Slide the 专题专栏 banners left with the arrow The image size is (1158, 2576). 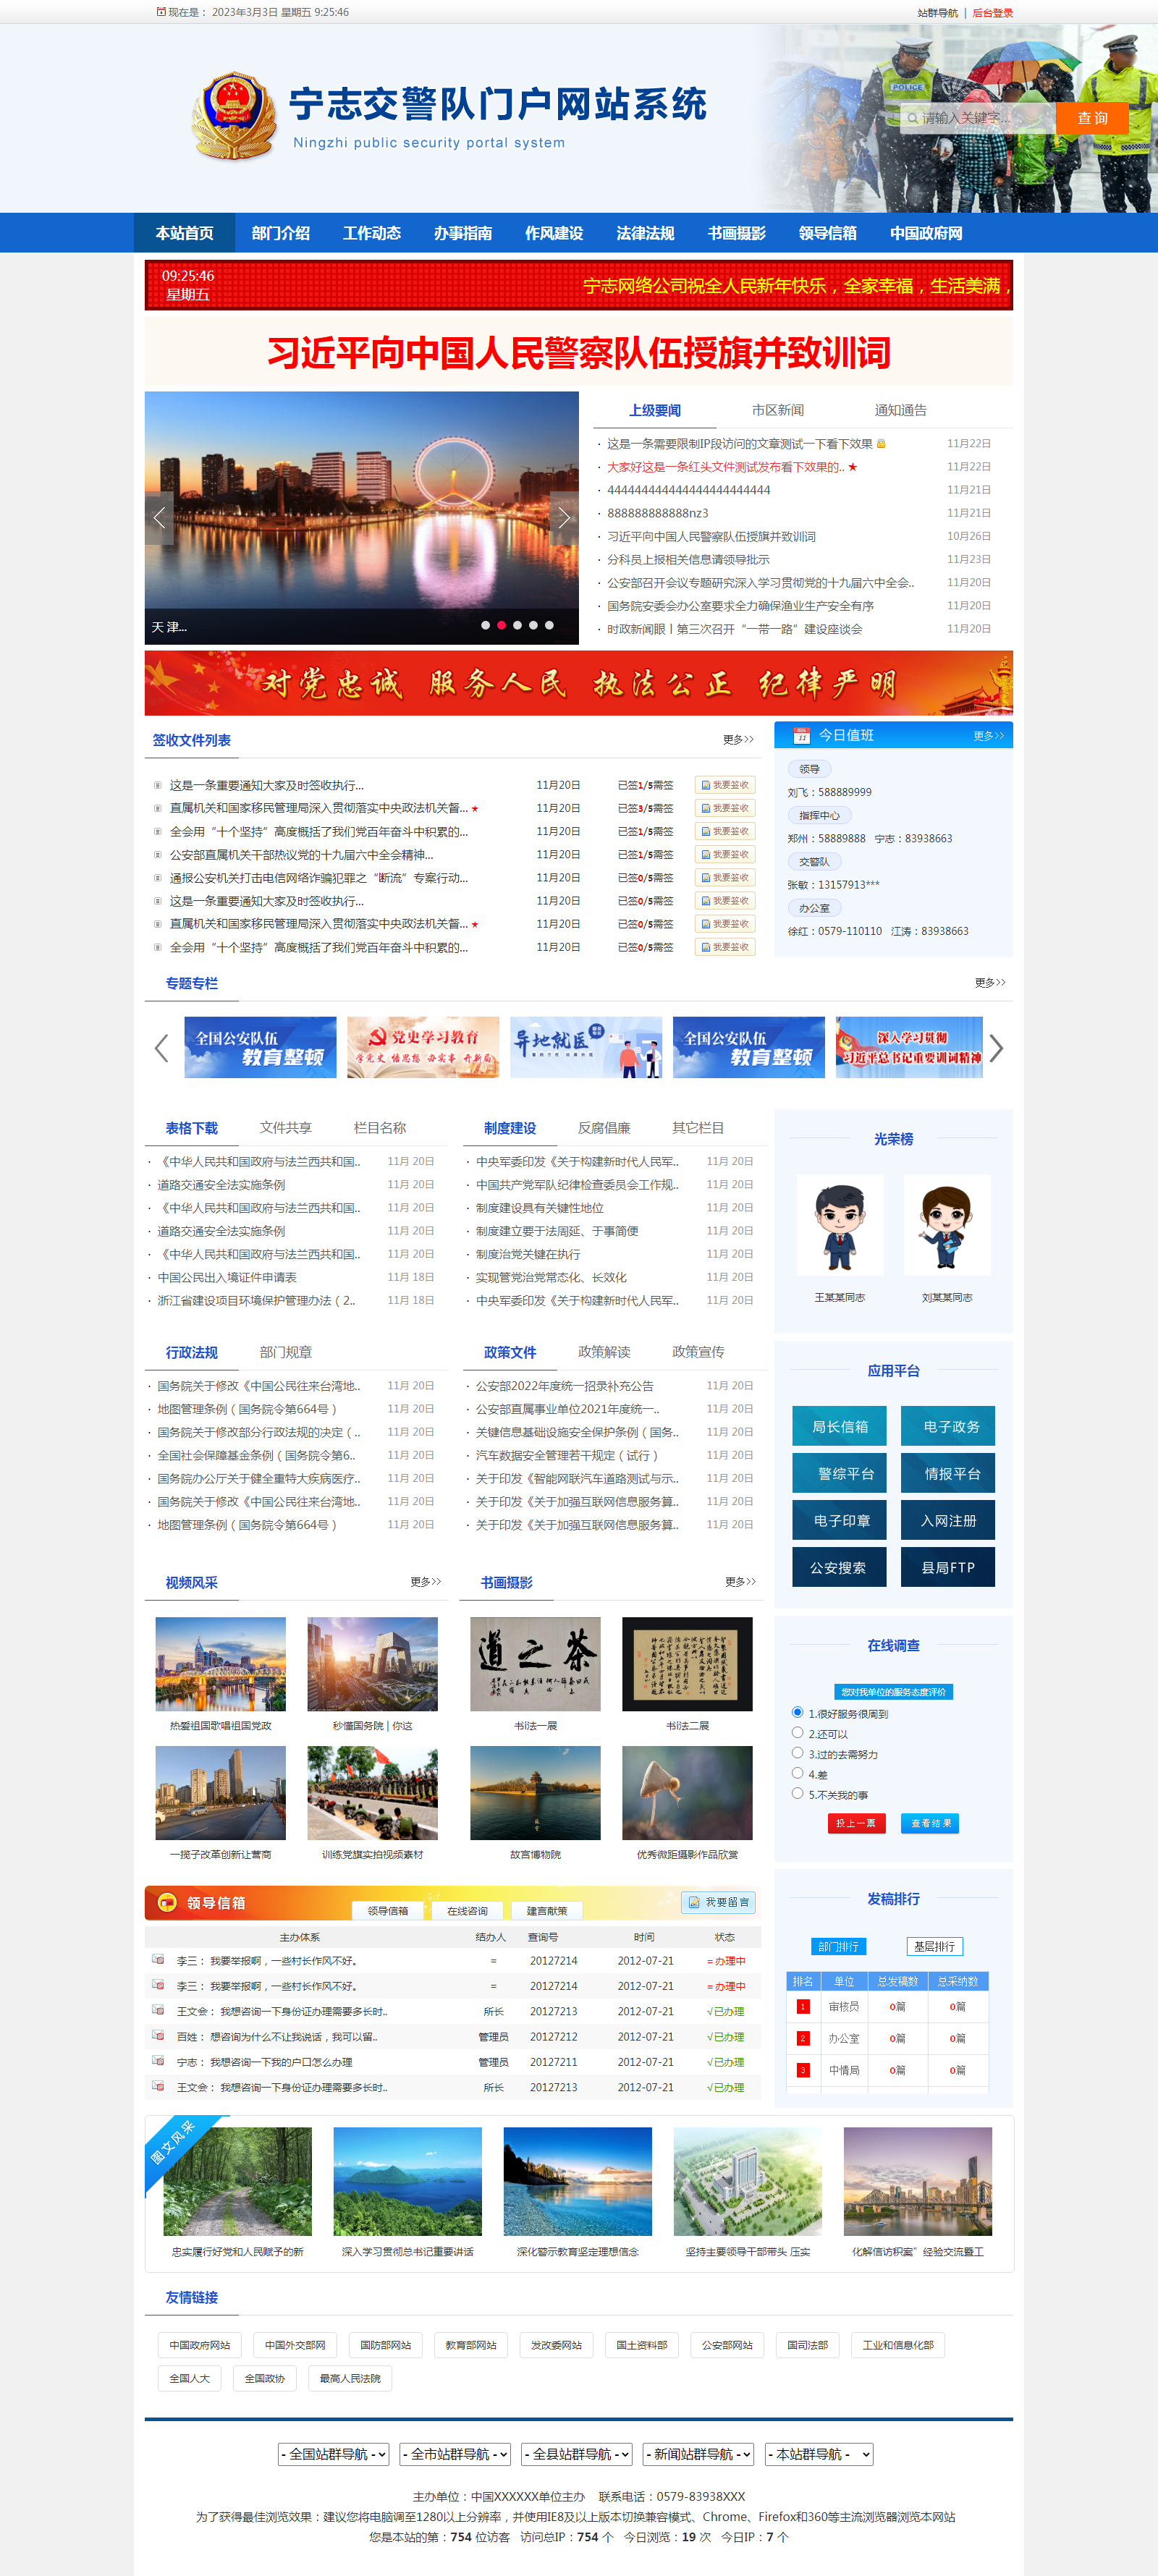(161, 1048)
